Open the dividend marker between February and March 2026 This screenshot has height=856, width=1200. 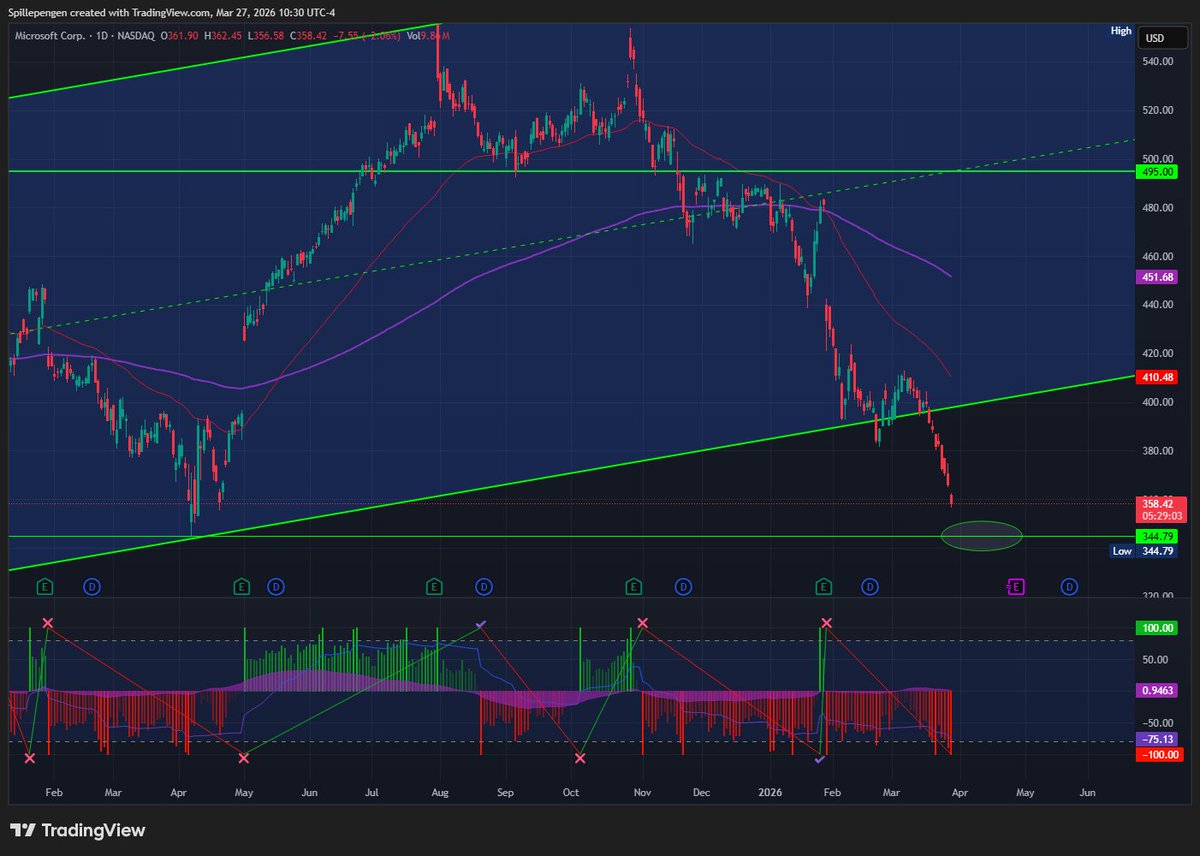[x=871, y=586]
